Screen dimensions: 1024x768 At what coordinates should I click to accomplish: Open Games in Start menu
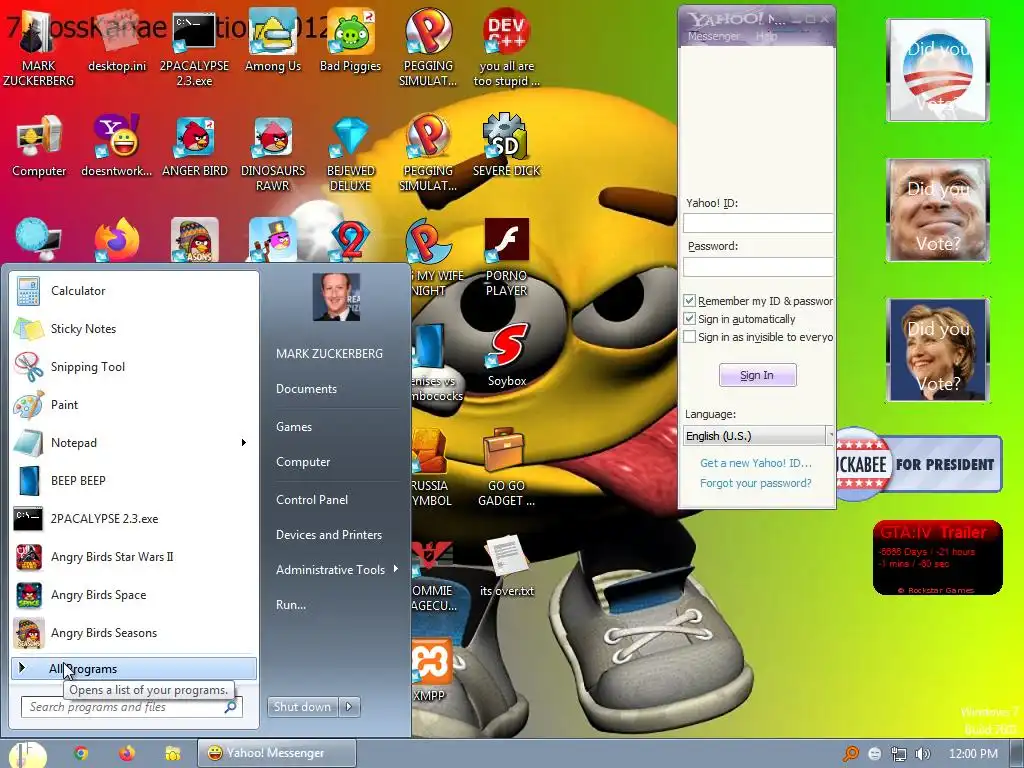(294, 426)
